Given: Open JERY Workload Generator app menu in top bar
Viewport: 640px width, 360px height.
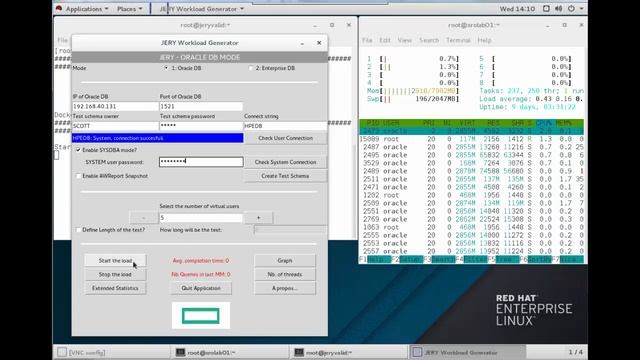Looking at the screenshot, I should click(202, 9).
